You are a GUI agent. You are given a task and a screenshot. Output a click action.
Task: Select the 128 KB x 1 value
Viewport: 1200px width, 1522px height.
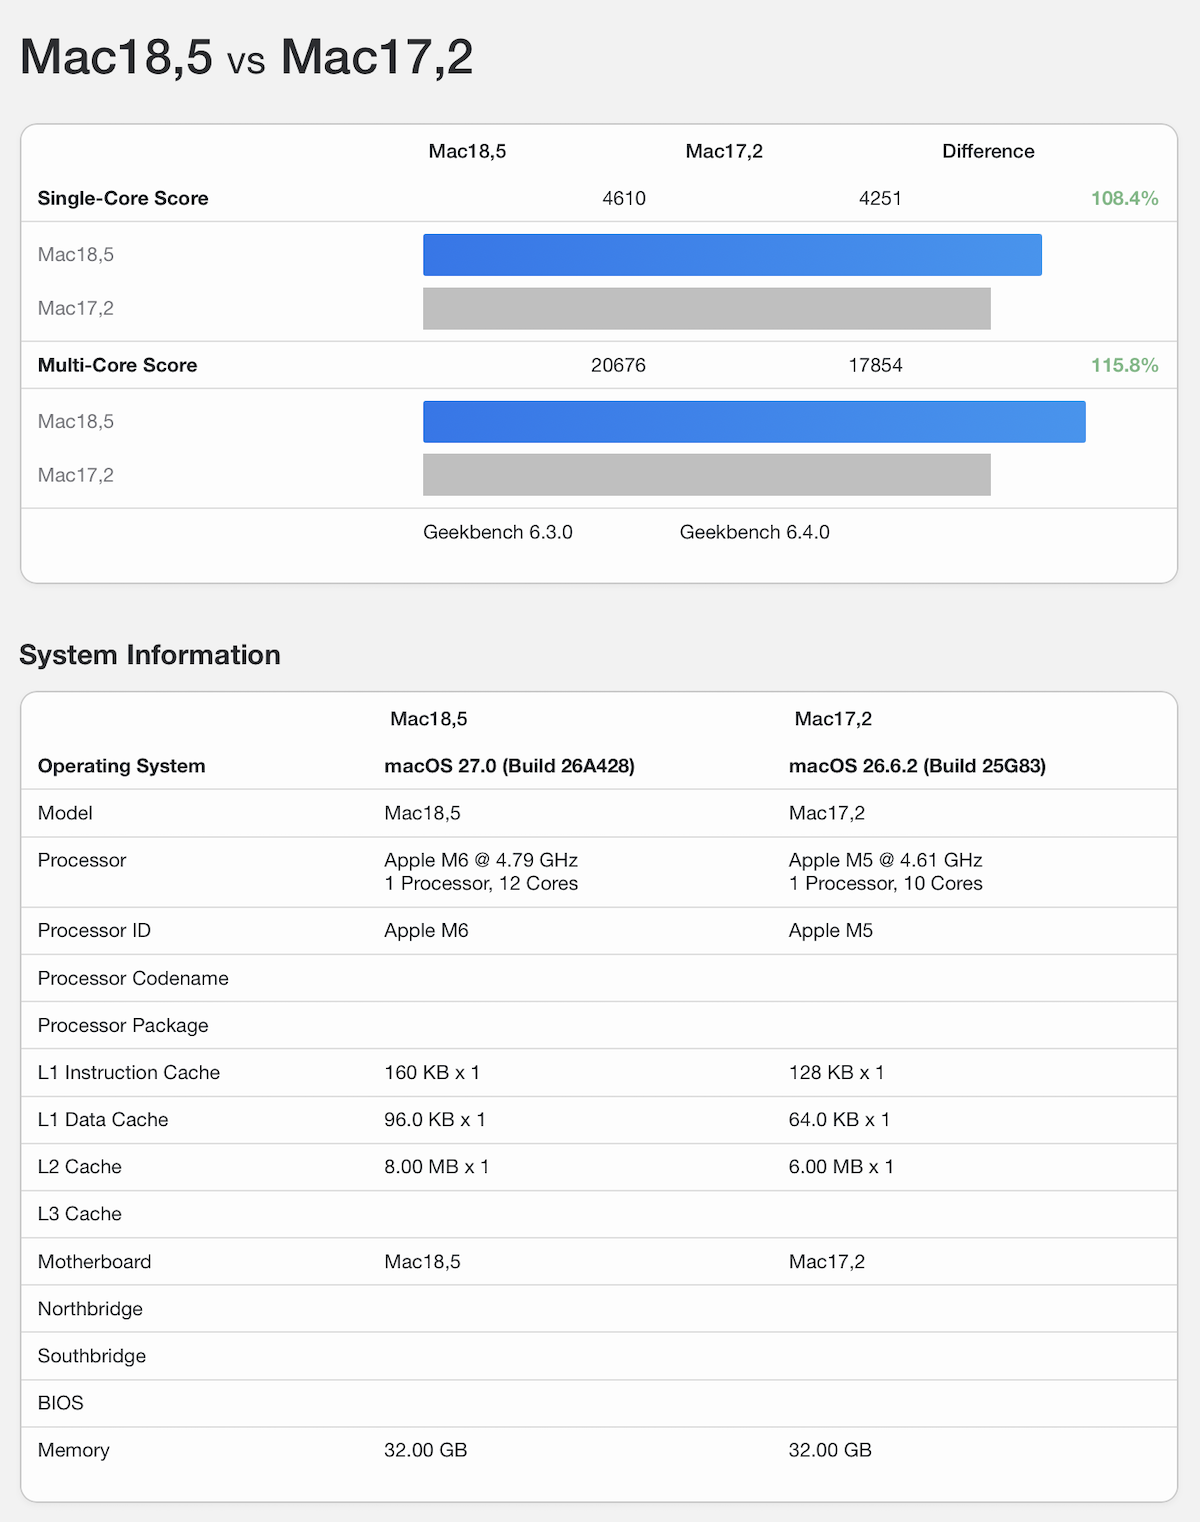[x=836, y=1072]
